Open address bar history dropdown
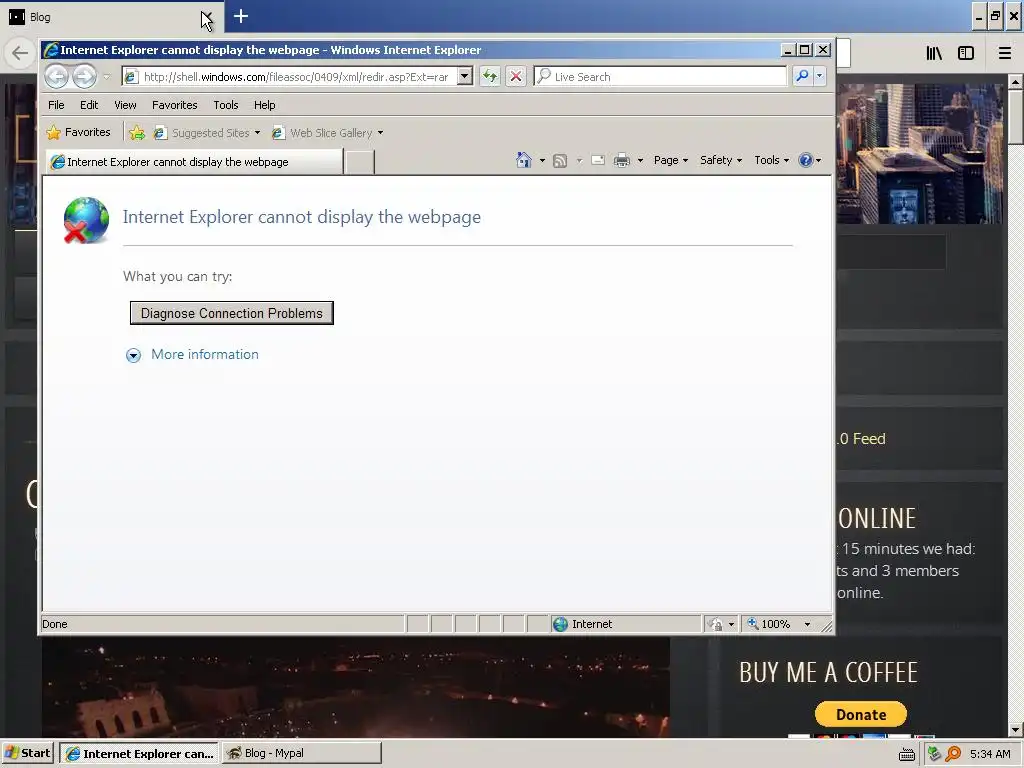This screenshot has width=1024, height=768. tap(465, 76)
